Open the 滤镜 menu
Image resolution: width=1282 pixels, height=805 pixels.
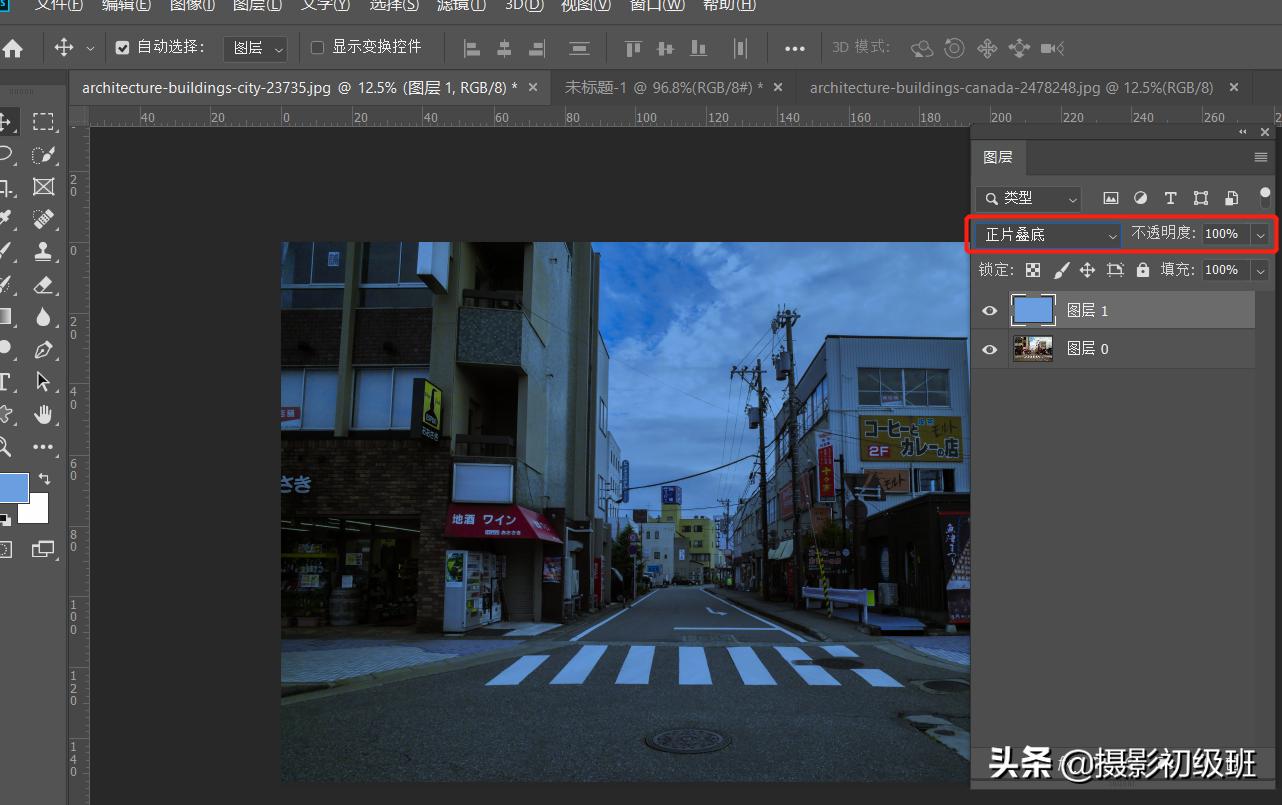[463, 6]
